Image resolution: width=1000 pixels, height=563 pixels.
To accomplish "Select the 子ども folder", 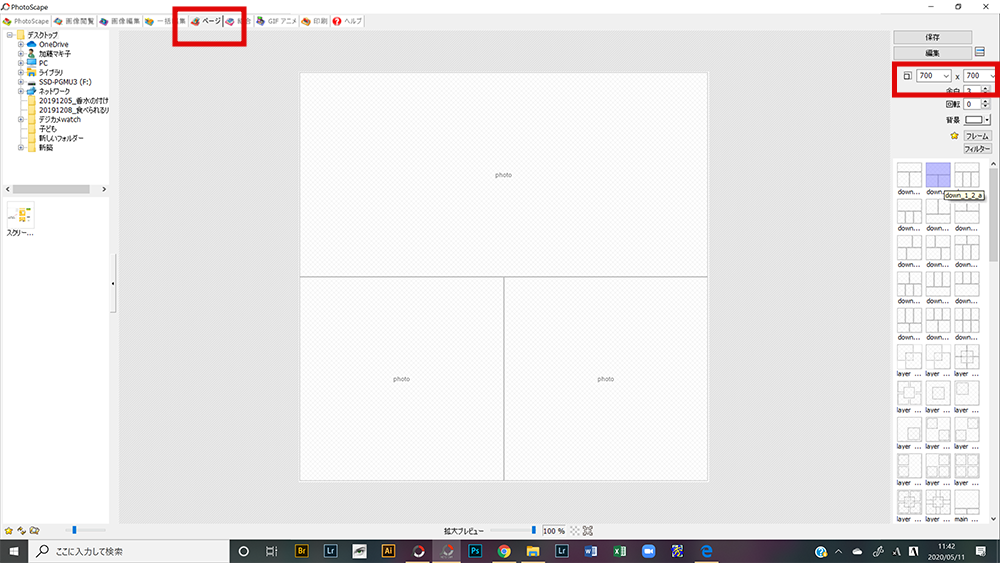I will pyautogui.click(x=47, y=129).
